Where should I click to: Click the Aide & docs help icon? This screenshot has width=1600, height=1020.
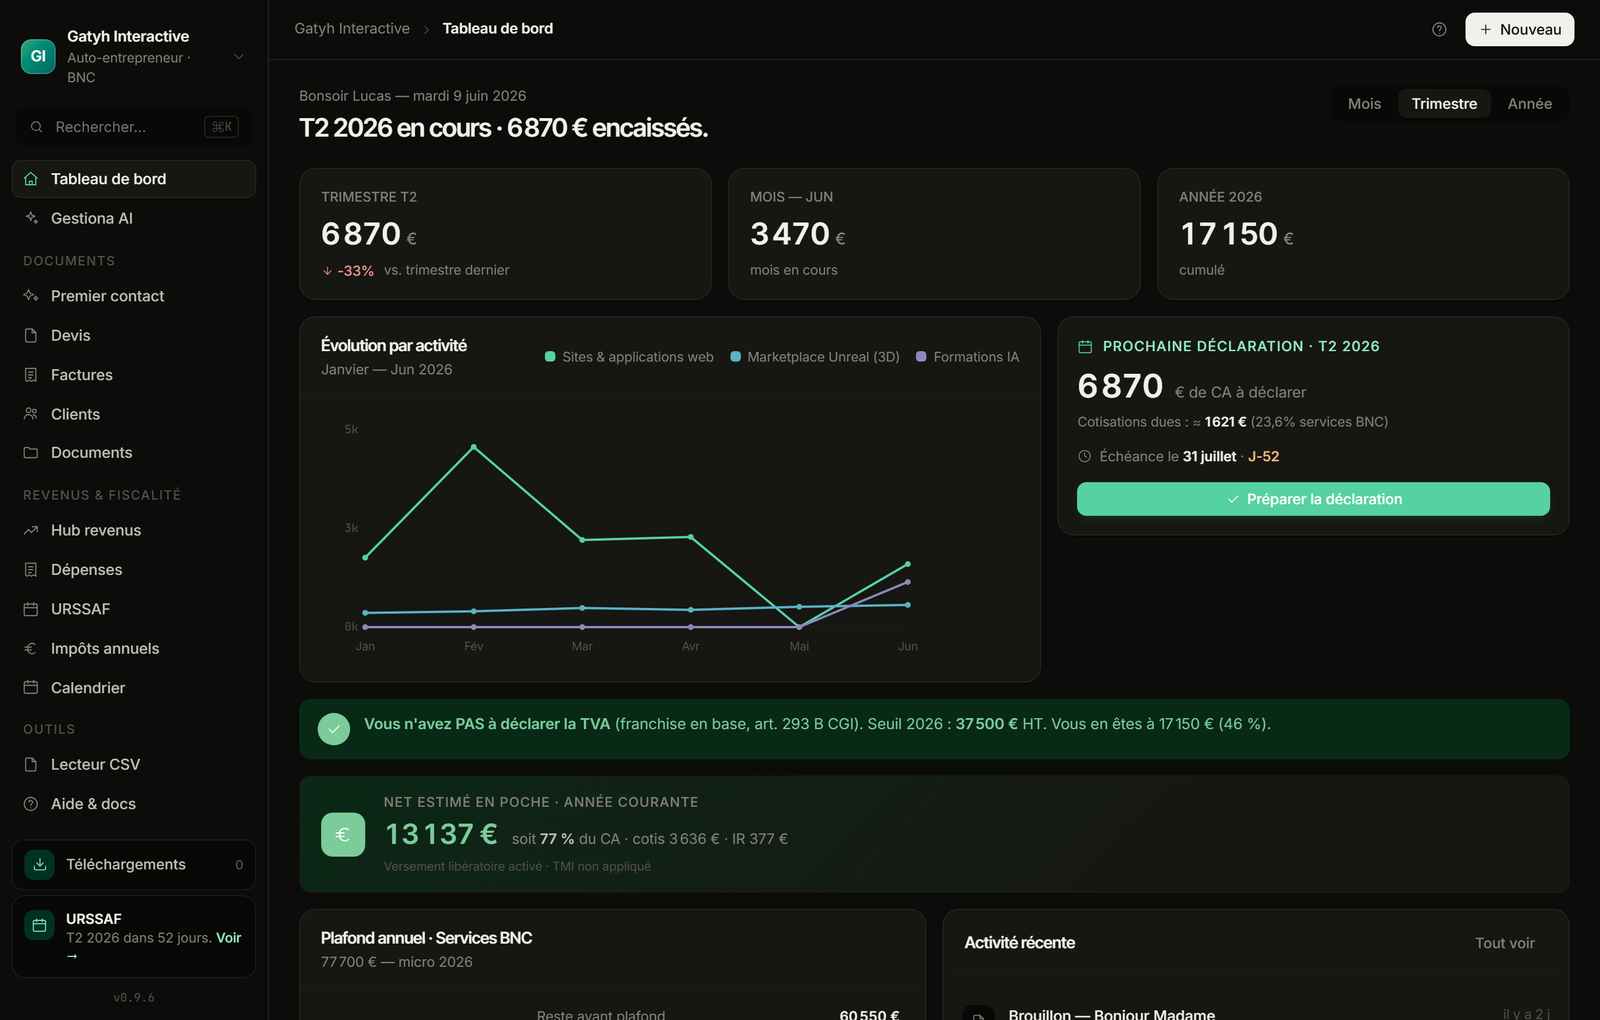click(31, 804)
